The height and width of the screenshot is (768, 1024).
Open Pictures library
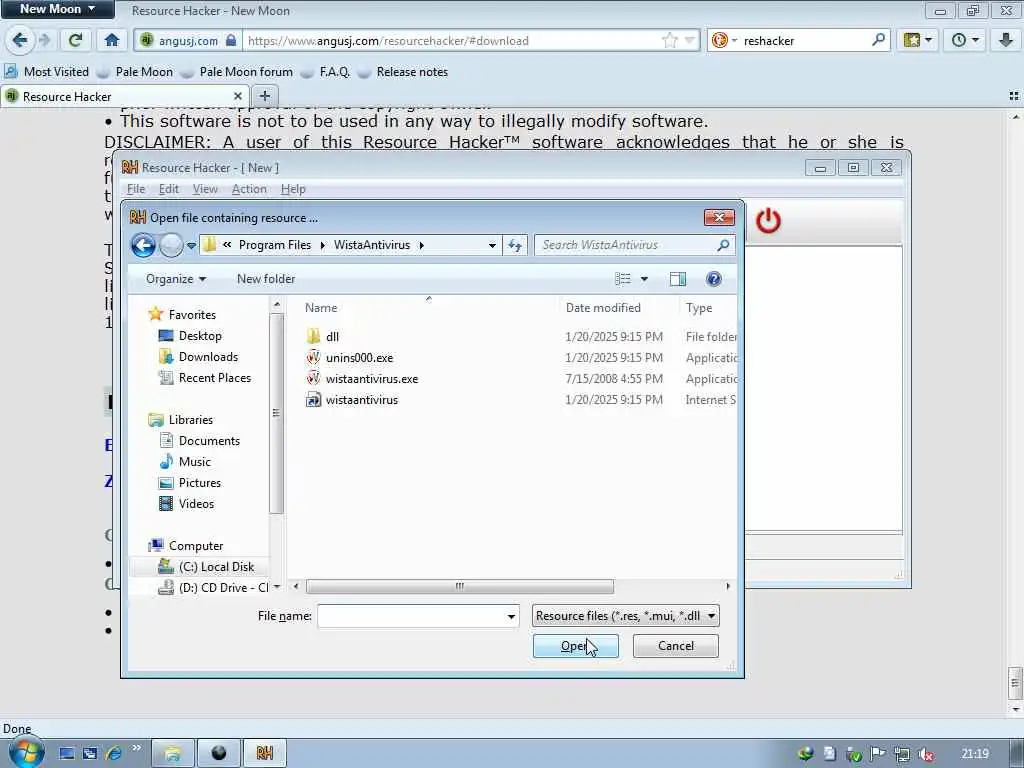(x=199, y=483)
